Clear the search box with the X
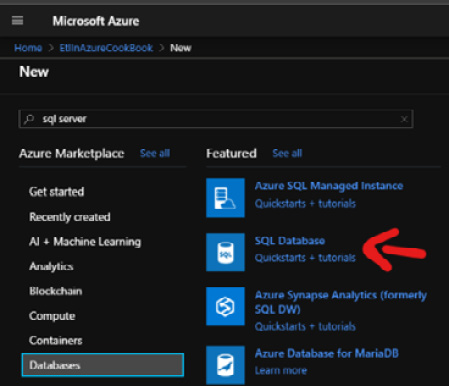The image size is (449, 386). pyautogui.click(x=404, y=119)
